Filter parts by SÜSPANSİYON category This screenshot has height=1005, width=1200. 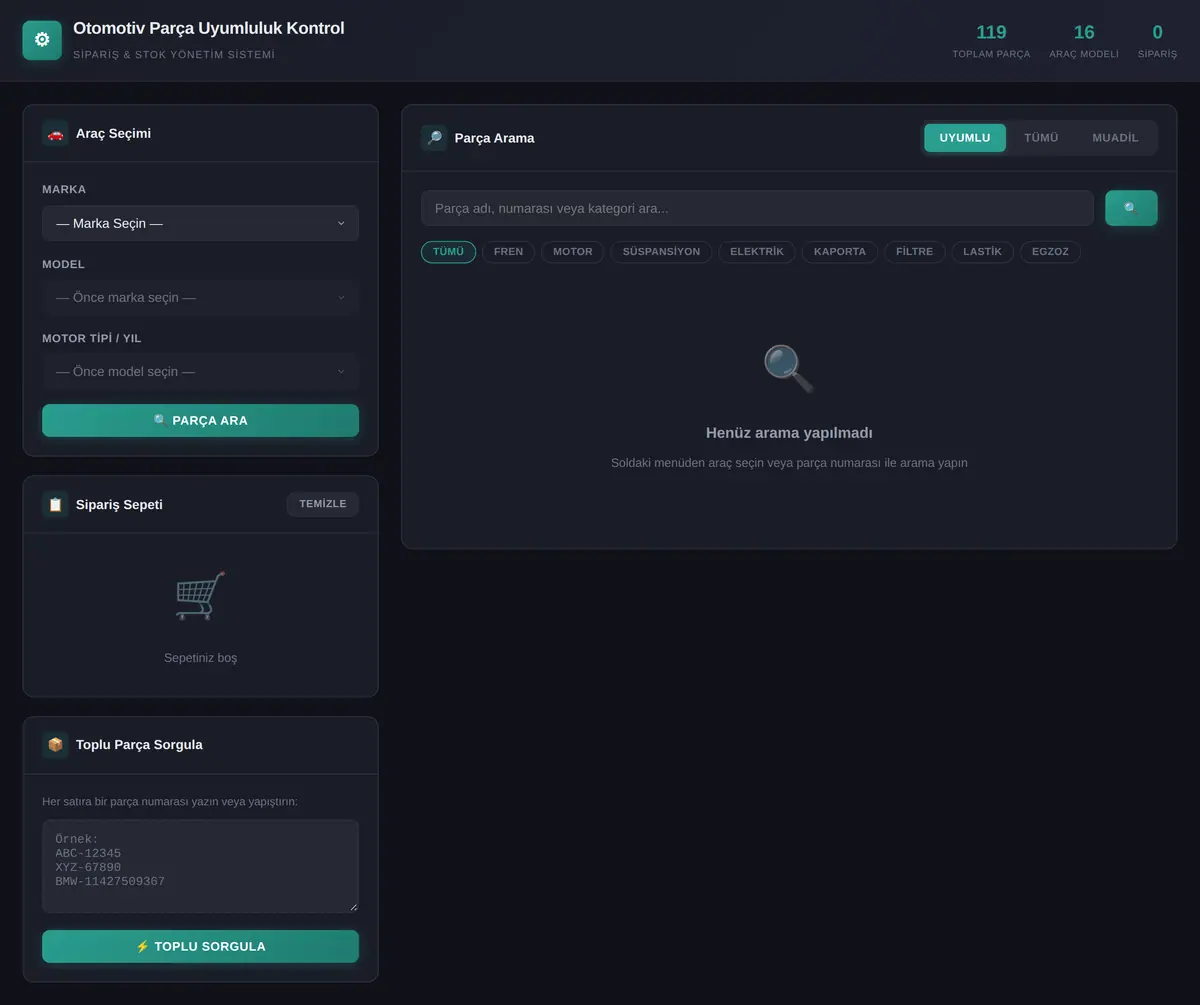click(x=661, y=252)
